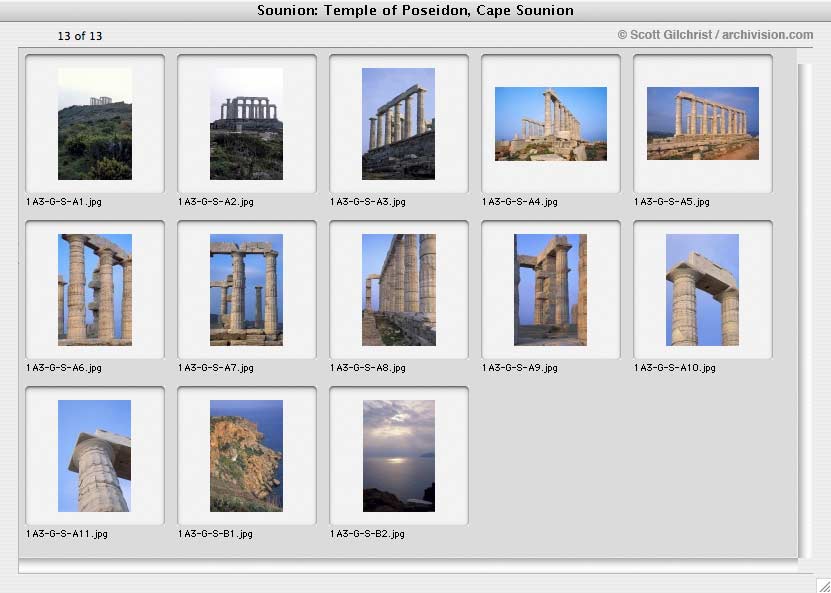831x593 pixels.
Task: View the 1A3-G-S-B2.jpg sunset sea thumbnail
Action: click(399, 456)
